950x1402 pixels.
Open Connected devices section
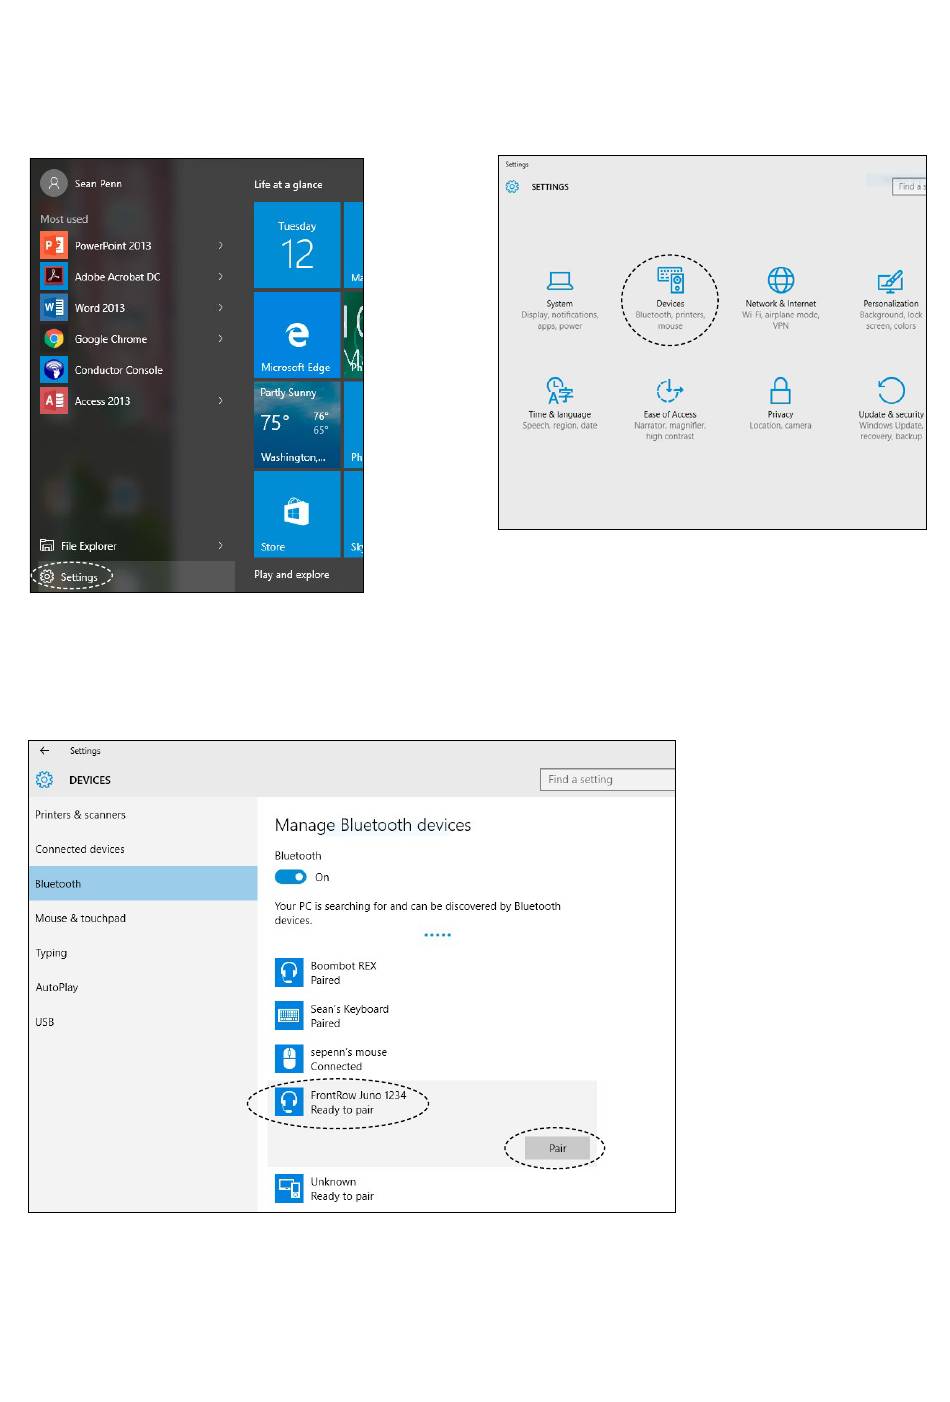(x=143, y=849)
